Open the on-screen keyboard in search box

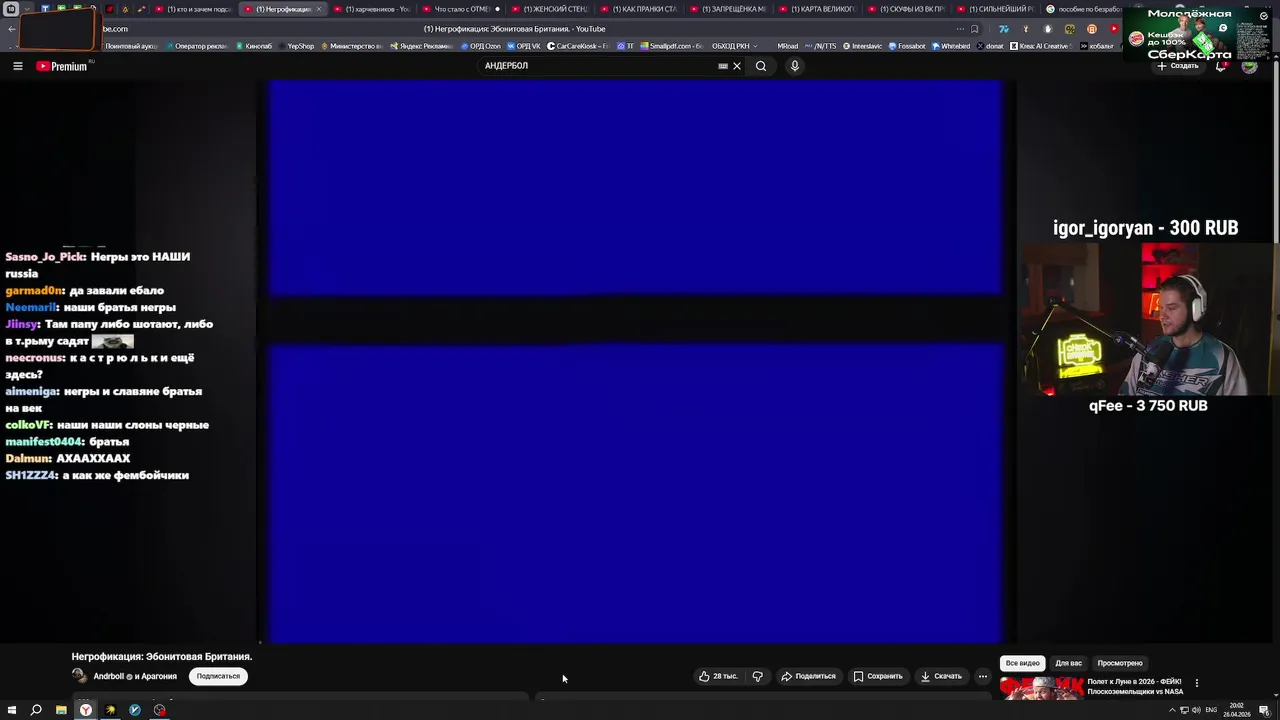pyautogui.click(x=723, y=66)
